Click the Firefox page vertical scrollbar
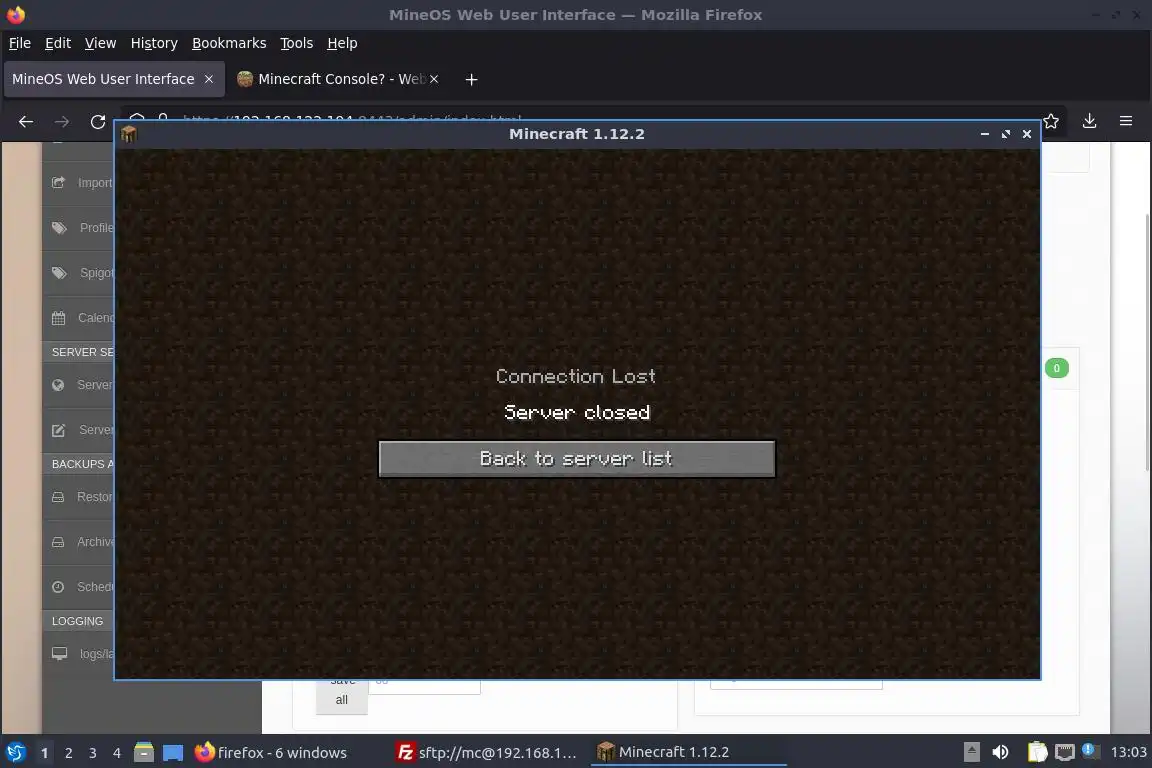The height and width of the screenshot is (768, 1152). 1148,342
